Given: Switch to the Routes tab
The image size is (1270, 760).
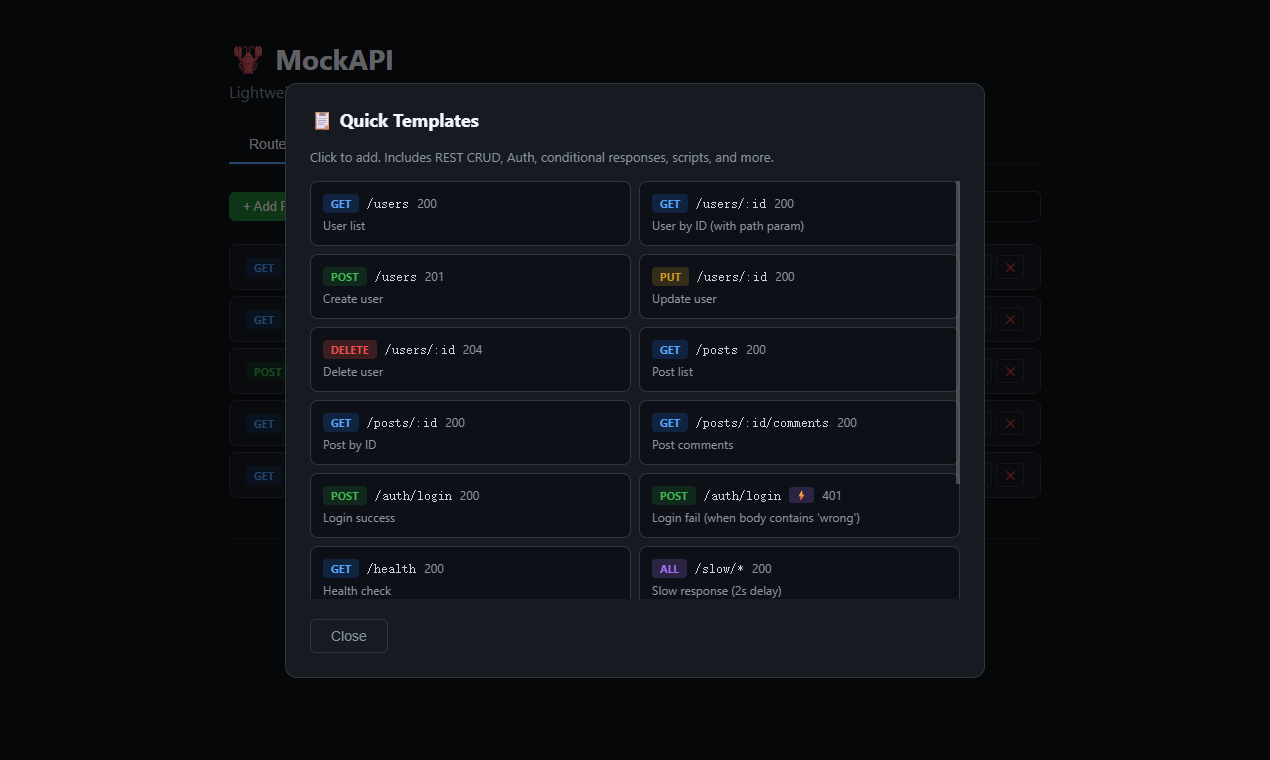Looking at the screenshot, I should tap(267, 144).
